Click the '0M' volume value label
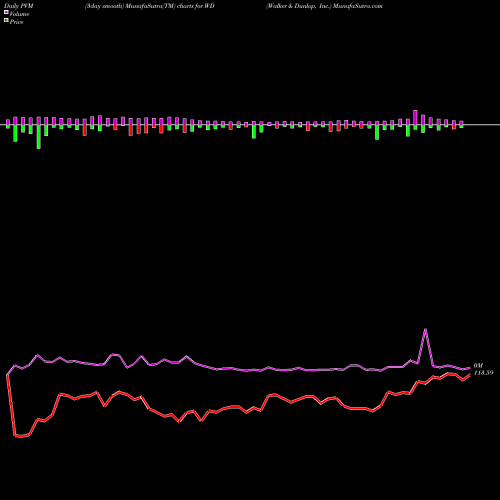 point(478,366)
